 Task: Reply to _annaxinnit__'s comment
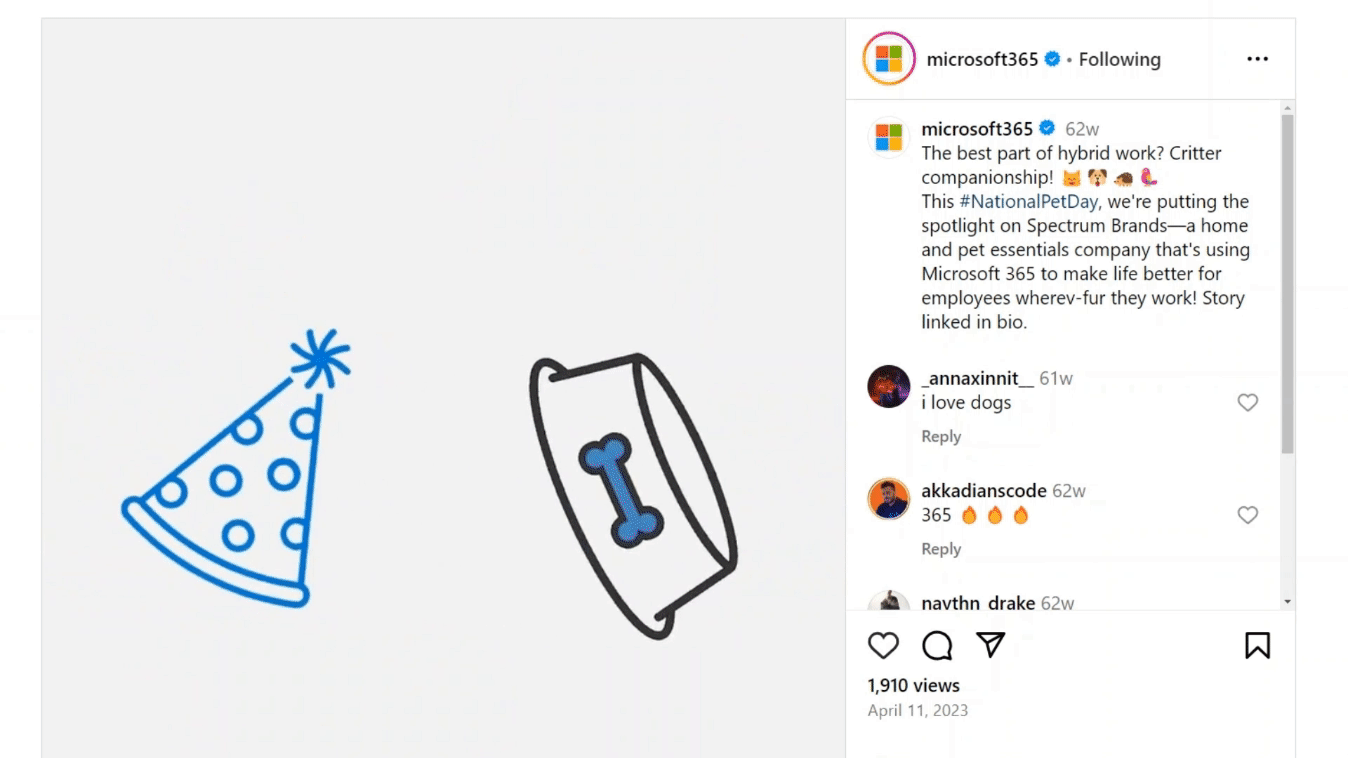(941, 436)
